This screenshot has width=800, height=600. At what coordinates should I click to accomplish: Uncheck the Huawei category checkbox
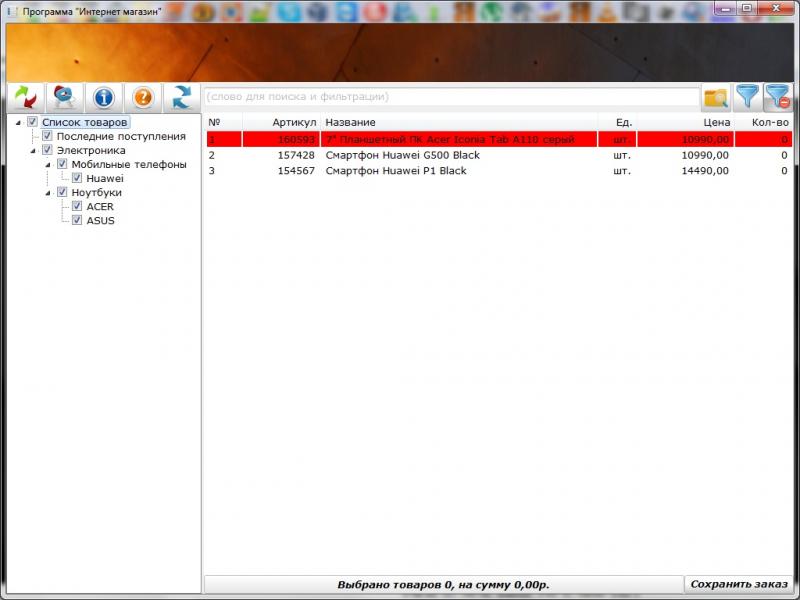pyautogui.click(x=77, y=178)
